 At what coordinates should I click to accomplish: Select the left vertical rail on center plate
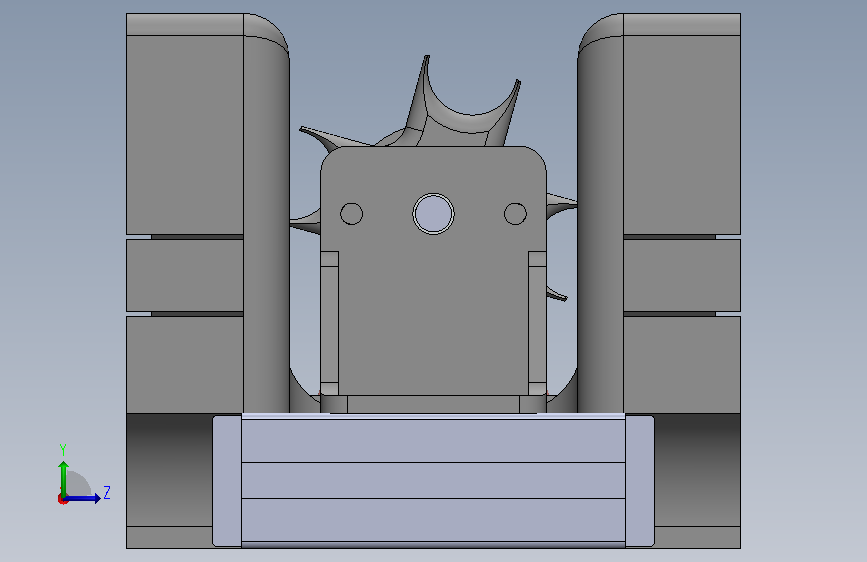pos(330,323)
